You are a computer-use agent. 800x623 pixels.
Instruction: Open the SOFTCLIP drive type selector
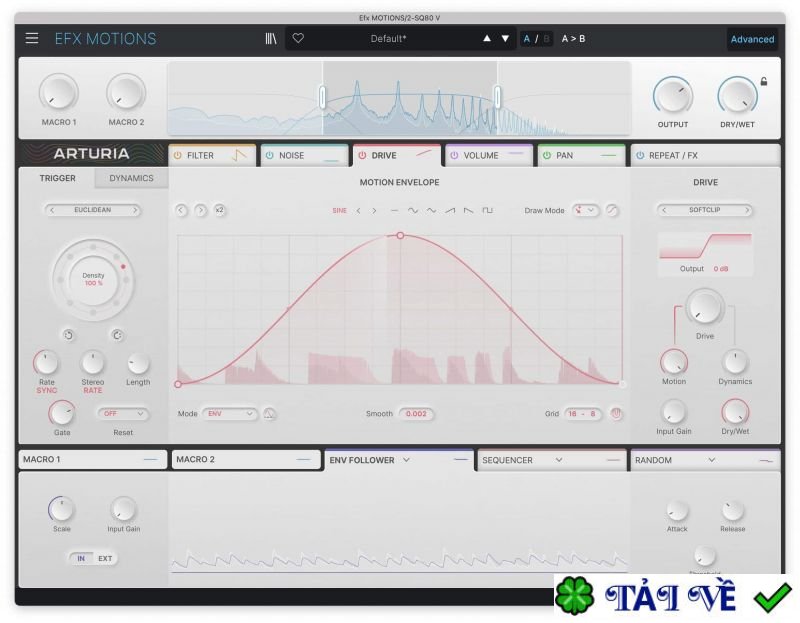pyautogui.click(x=705, y=210)
